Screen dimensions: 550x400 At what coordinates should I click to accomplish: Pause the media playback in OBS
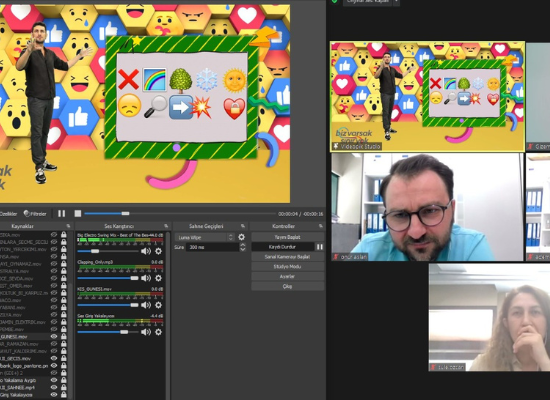[62, 213]
